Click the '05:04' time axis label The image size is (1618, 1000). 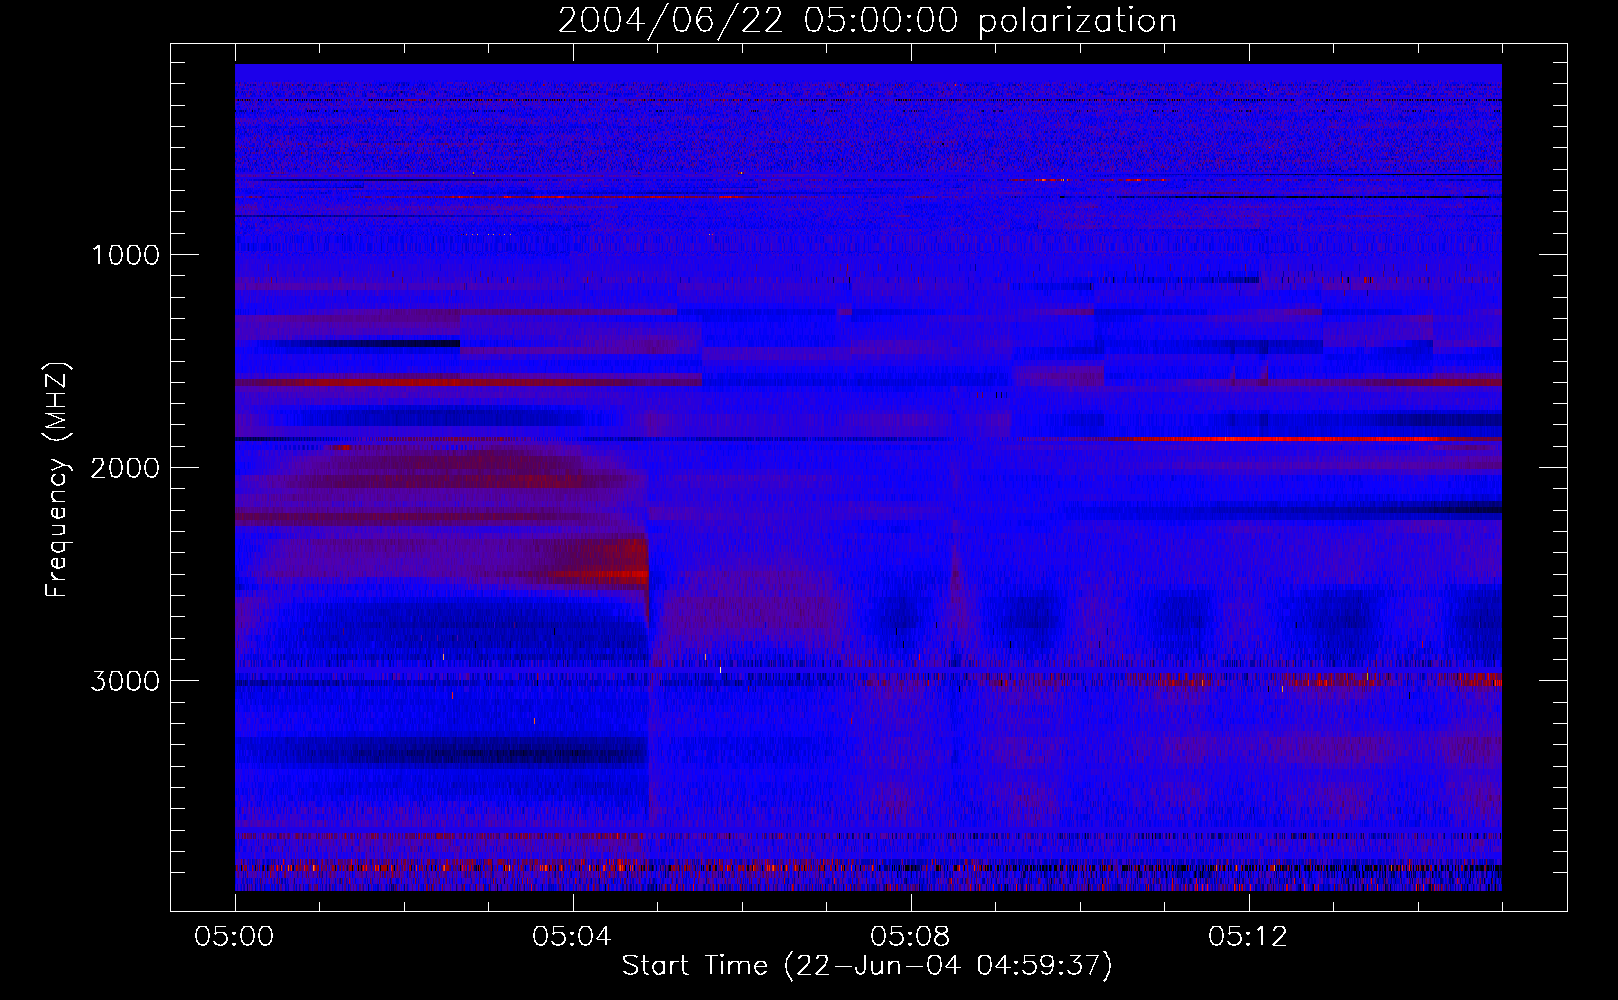click(572, 937)
